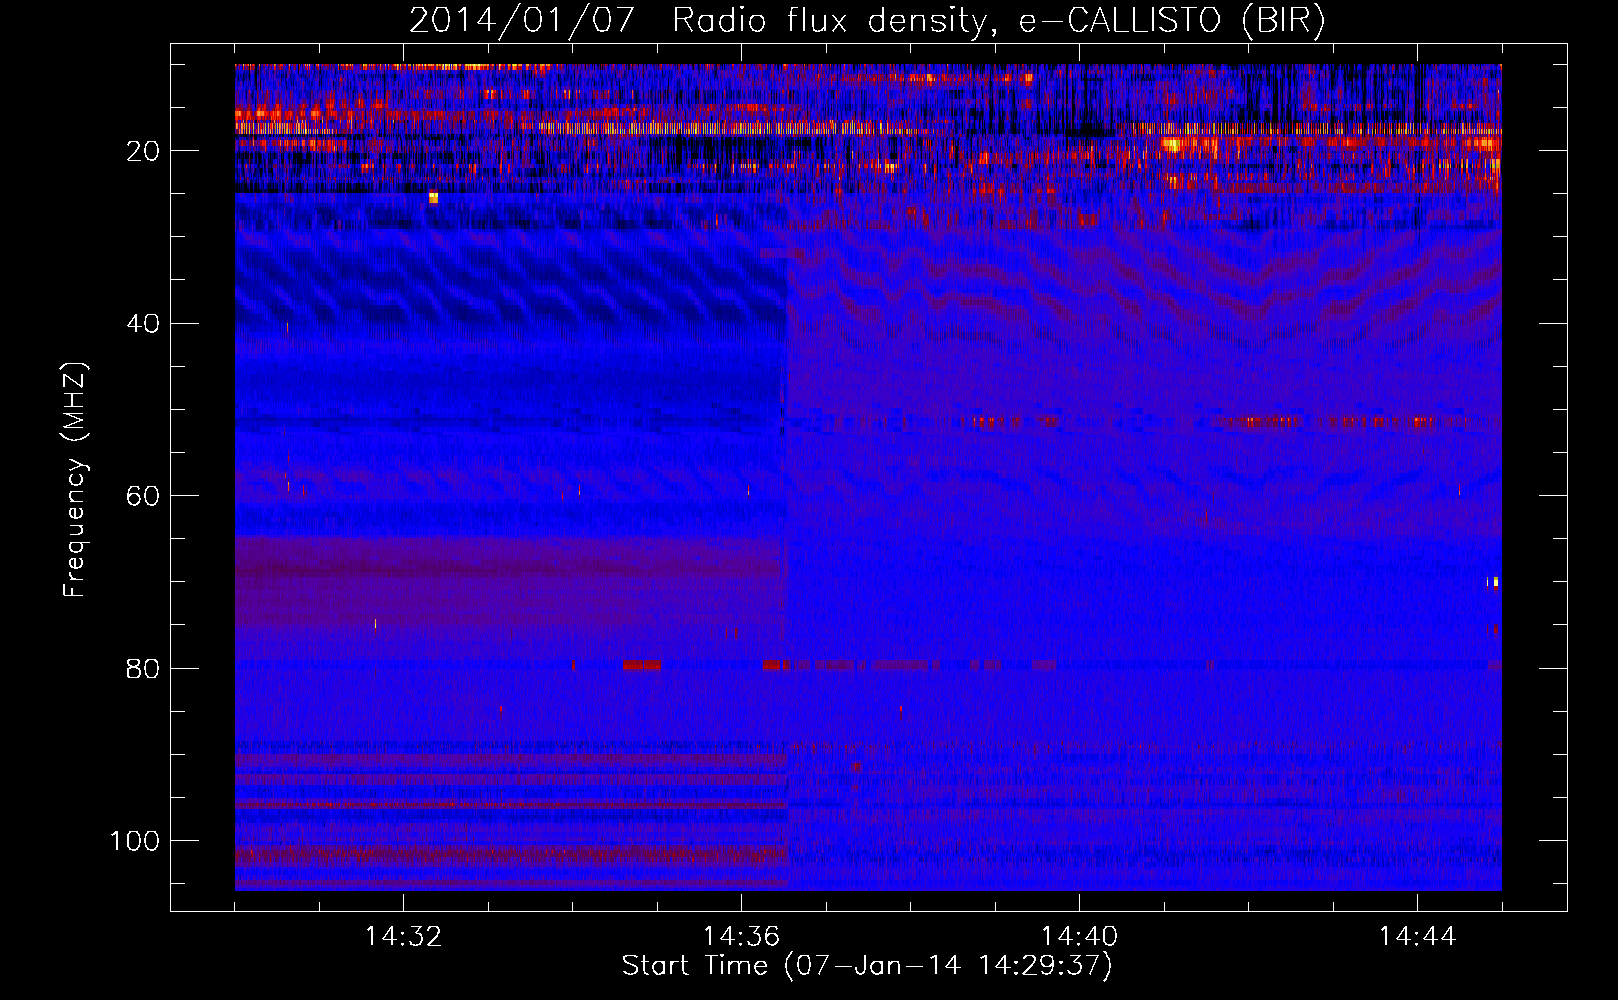Image resolution: width=1618 pixels, height=1000 pixels.
Task: Click the Start Time axis label
Action: (x=867, y=965)
